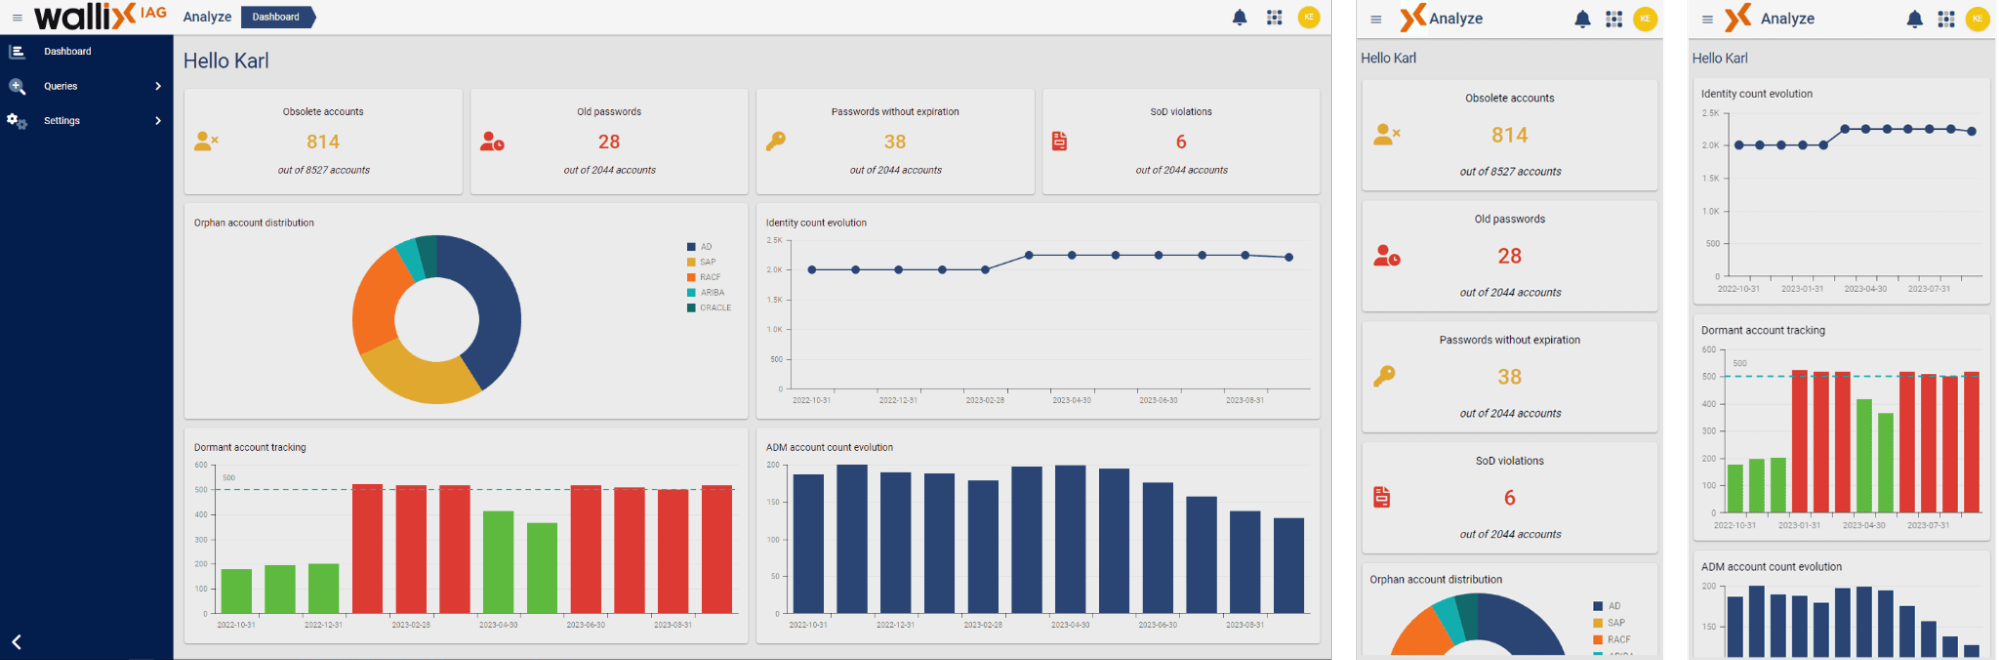Image resolution: width=1999 pixels, height=660 pixels.
Task: Toggle ARIBA series in desktop donut legend
Action: pos(705,293)
